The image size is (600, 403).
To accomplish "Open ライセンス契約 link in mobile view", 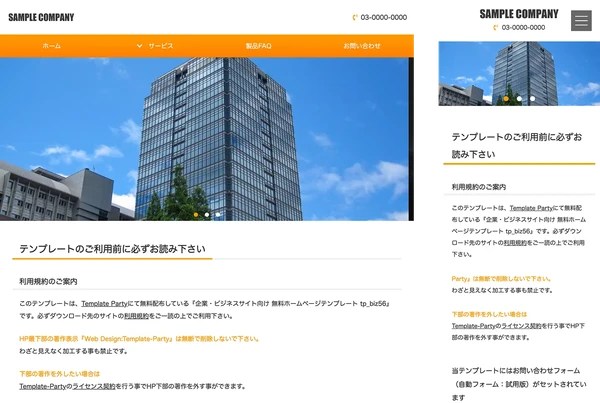I will [521, 326].
